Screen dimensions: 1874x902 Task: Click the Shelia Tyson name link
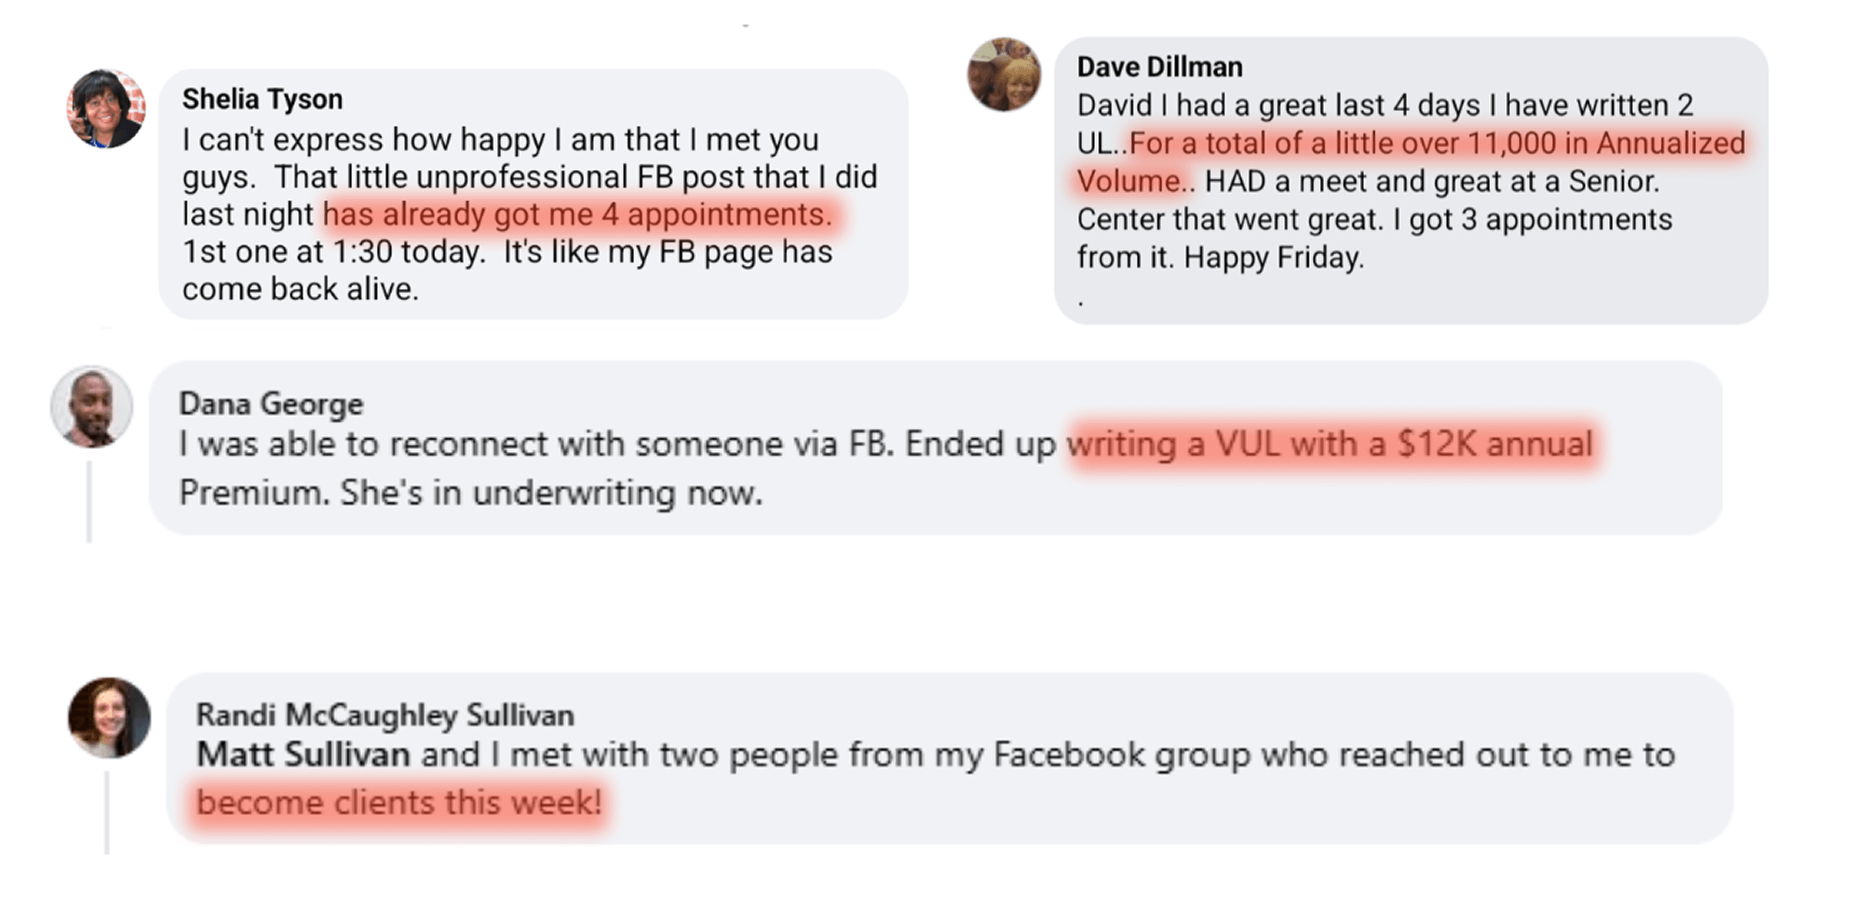pyautogui.click(x=262, y=99)
